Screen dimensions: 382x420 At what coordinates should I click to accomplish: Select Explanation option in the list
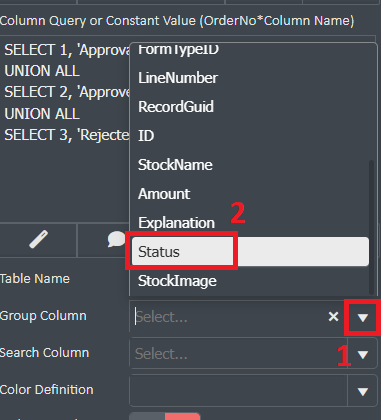point(250,223)
